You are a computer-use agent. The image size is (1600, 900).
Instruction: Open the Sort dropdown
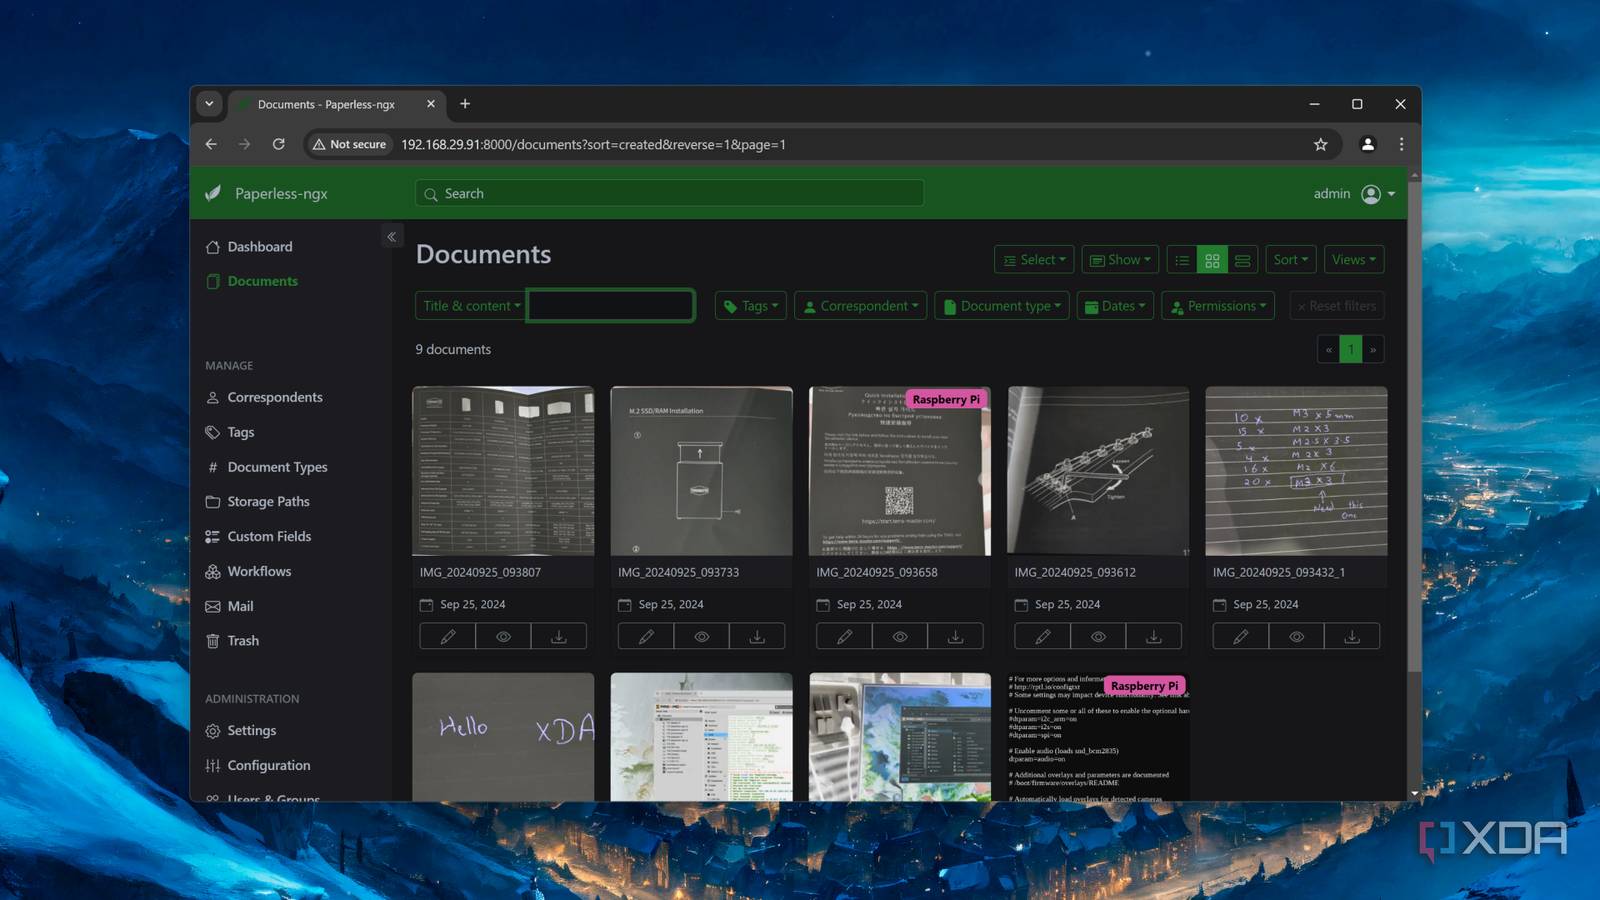(x=1290, y=259)
